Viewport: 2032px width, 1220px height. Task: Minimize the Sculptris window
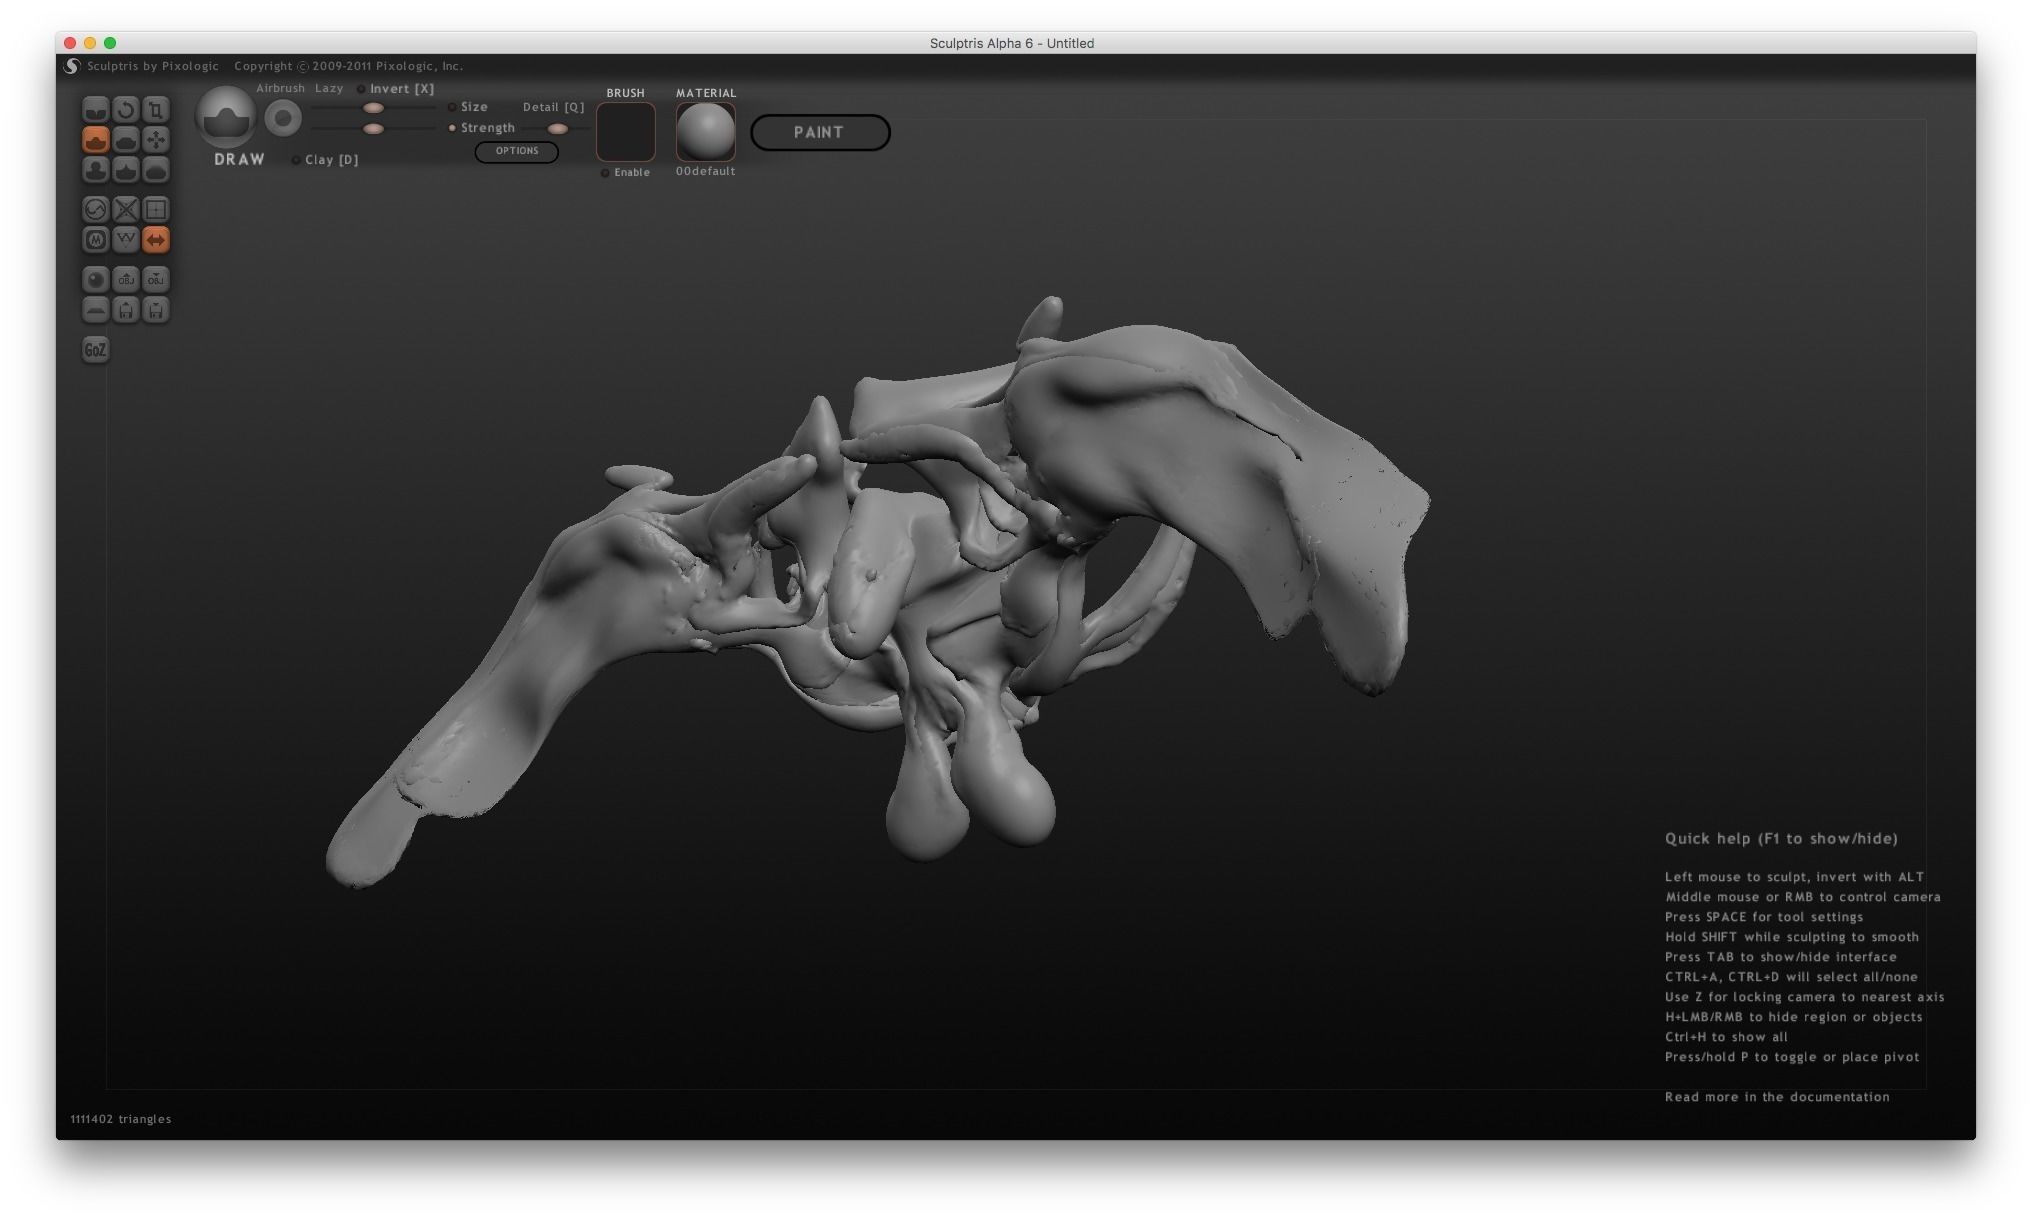click(90, 43)
